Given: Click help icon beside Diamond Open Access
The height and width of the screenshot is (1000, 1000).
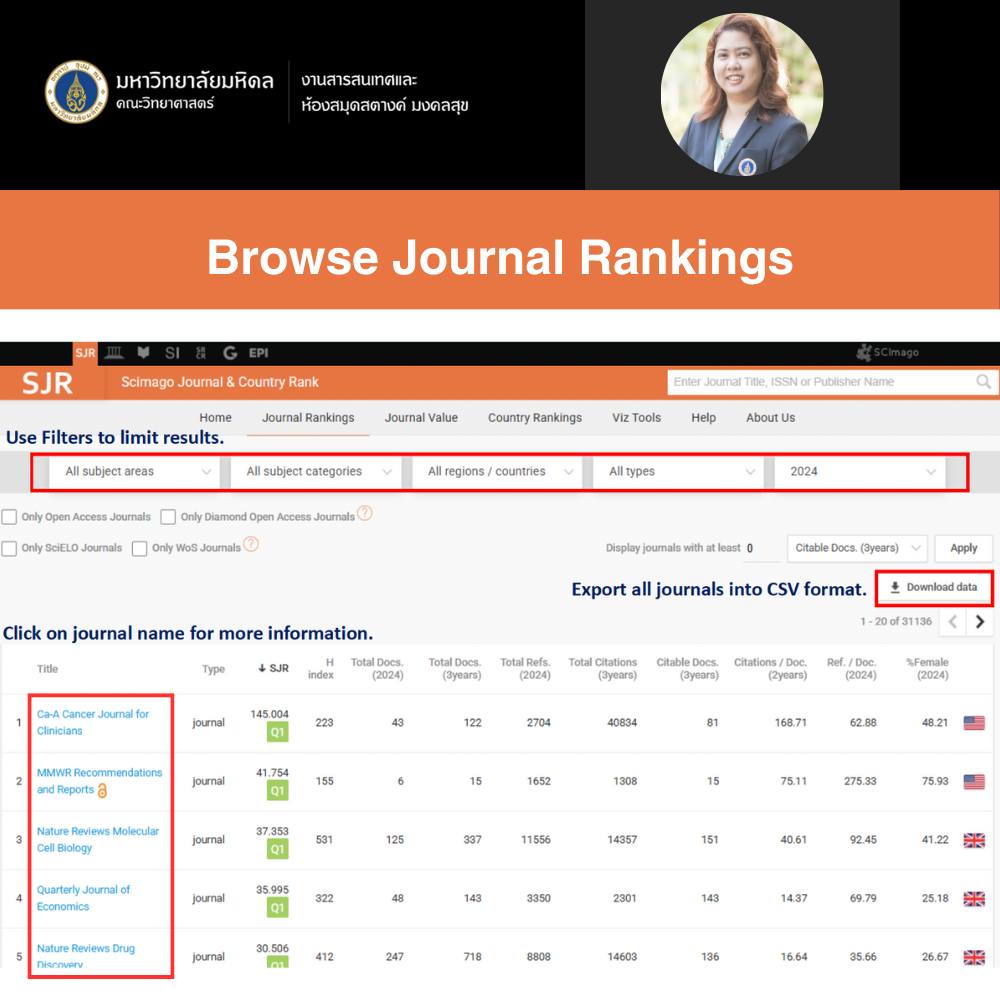Looking at the screenshot, I should pos(365,514).
